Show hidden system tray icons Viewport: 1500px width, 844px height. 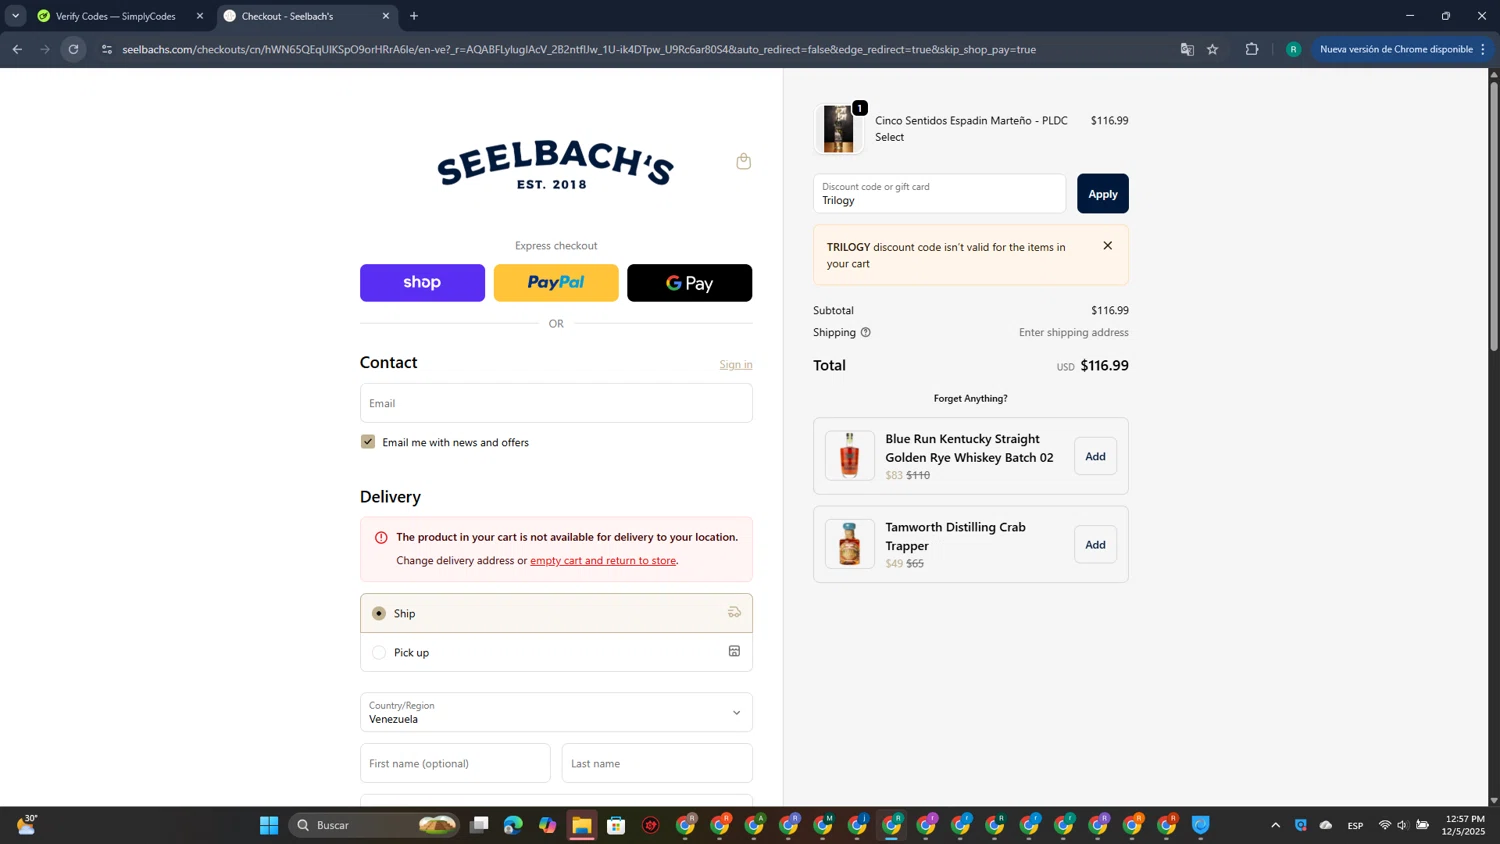pyautogui.click(x=1275, y=825)
